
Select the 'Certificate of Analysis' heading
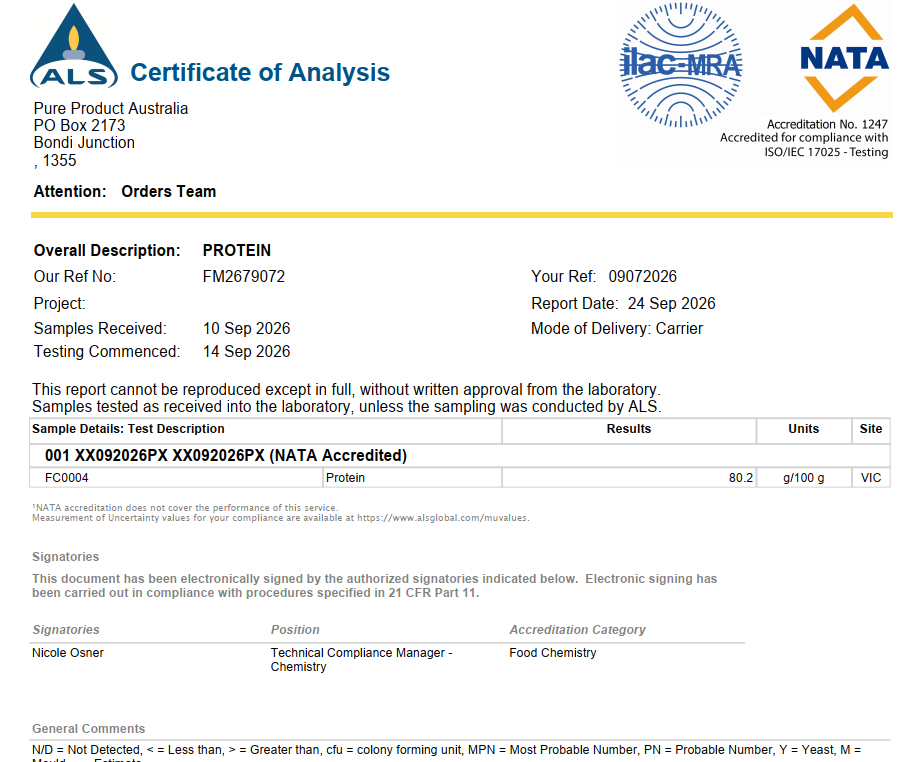[260, 72]
